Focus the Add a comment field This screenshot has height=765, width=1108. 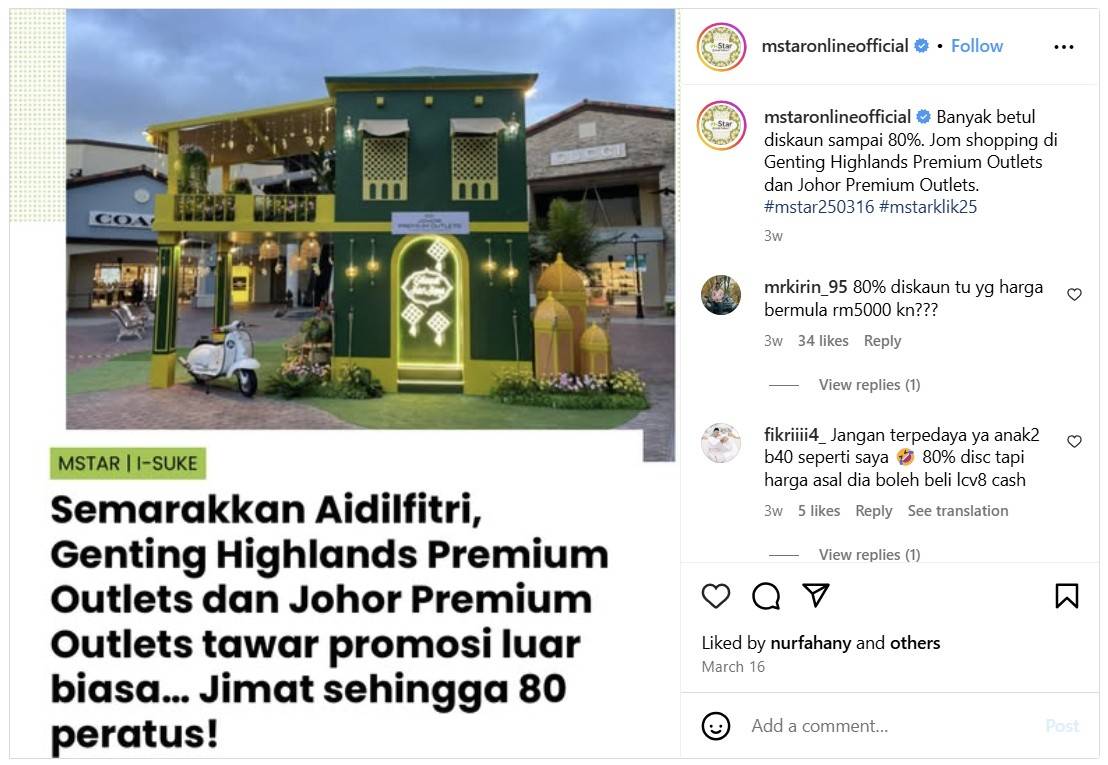(890, 725)
